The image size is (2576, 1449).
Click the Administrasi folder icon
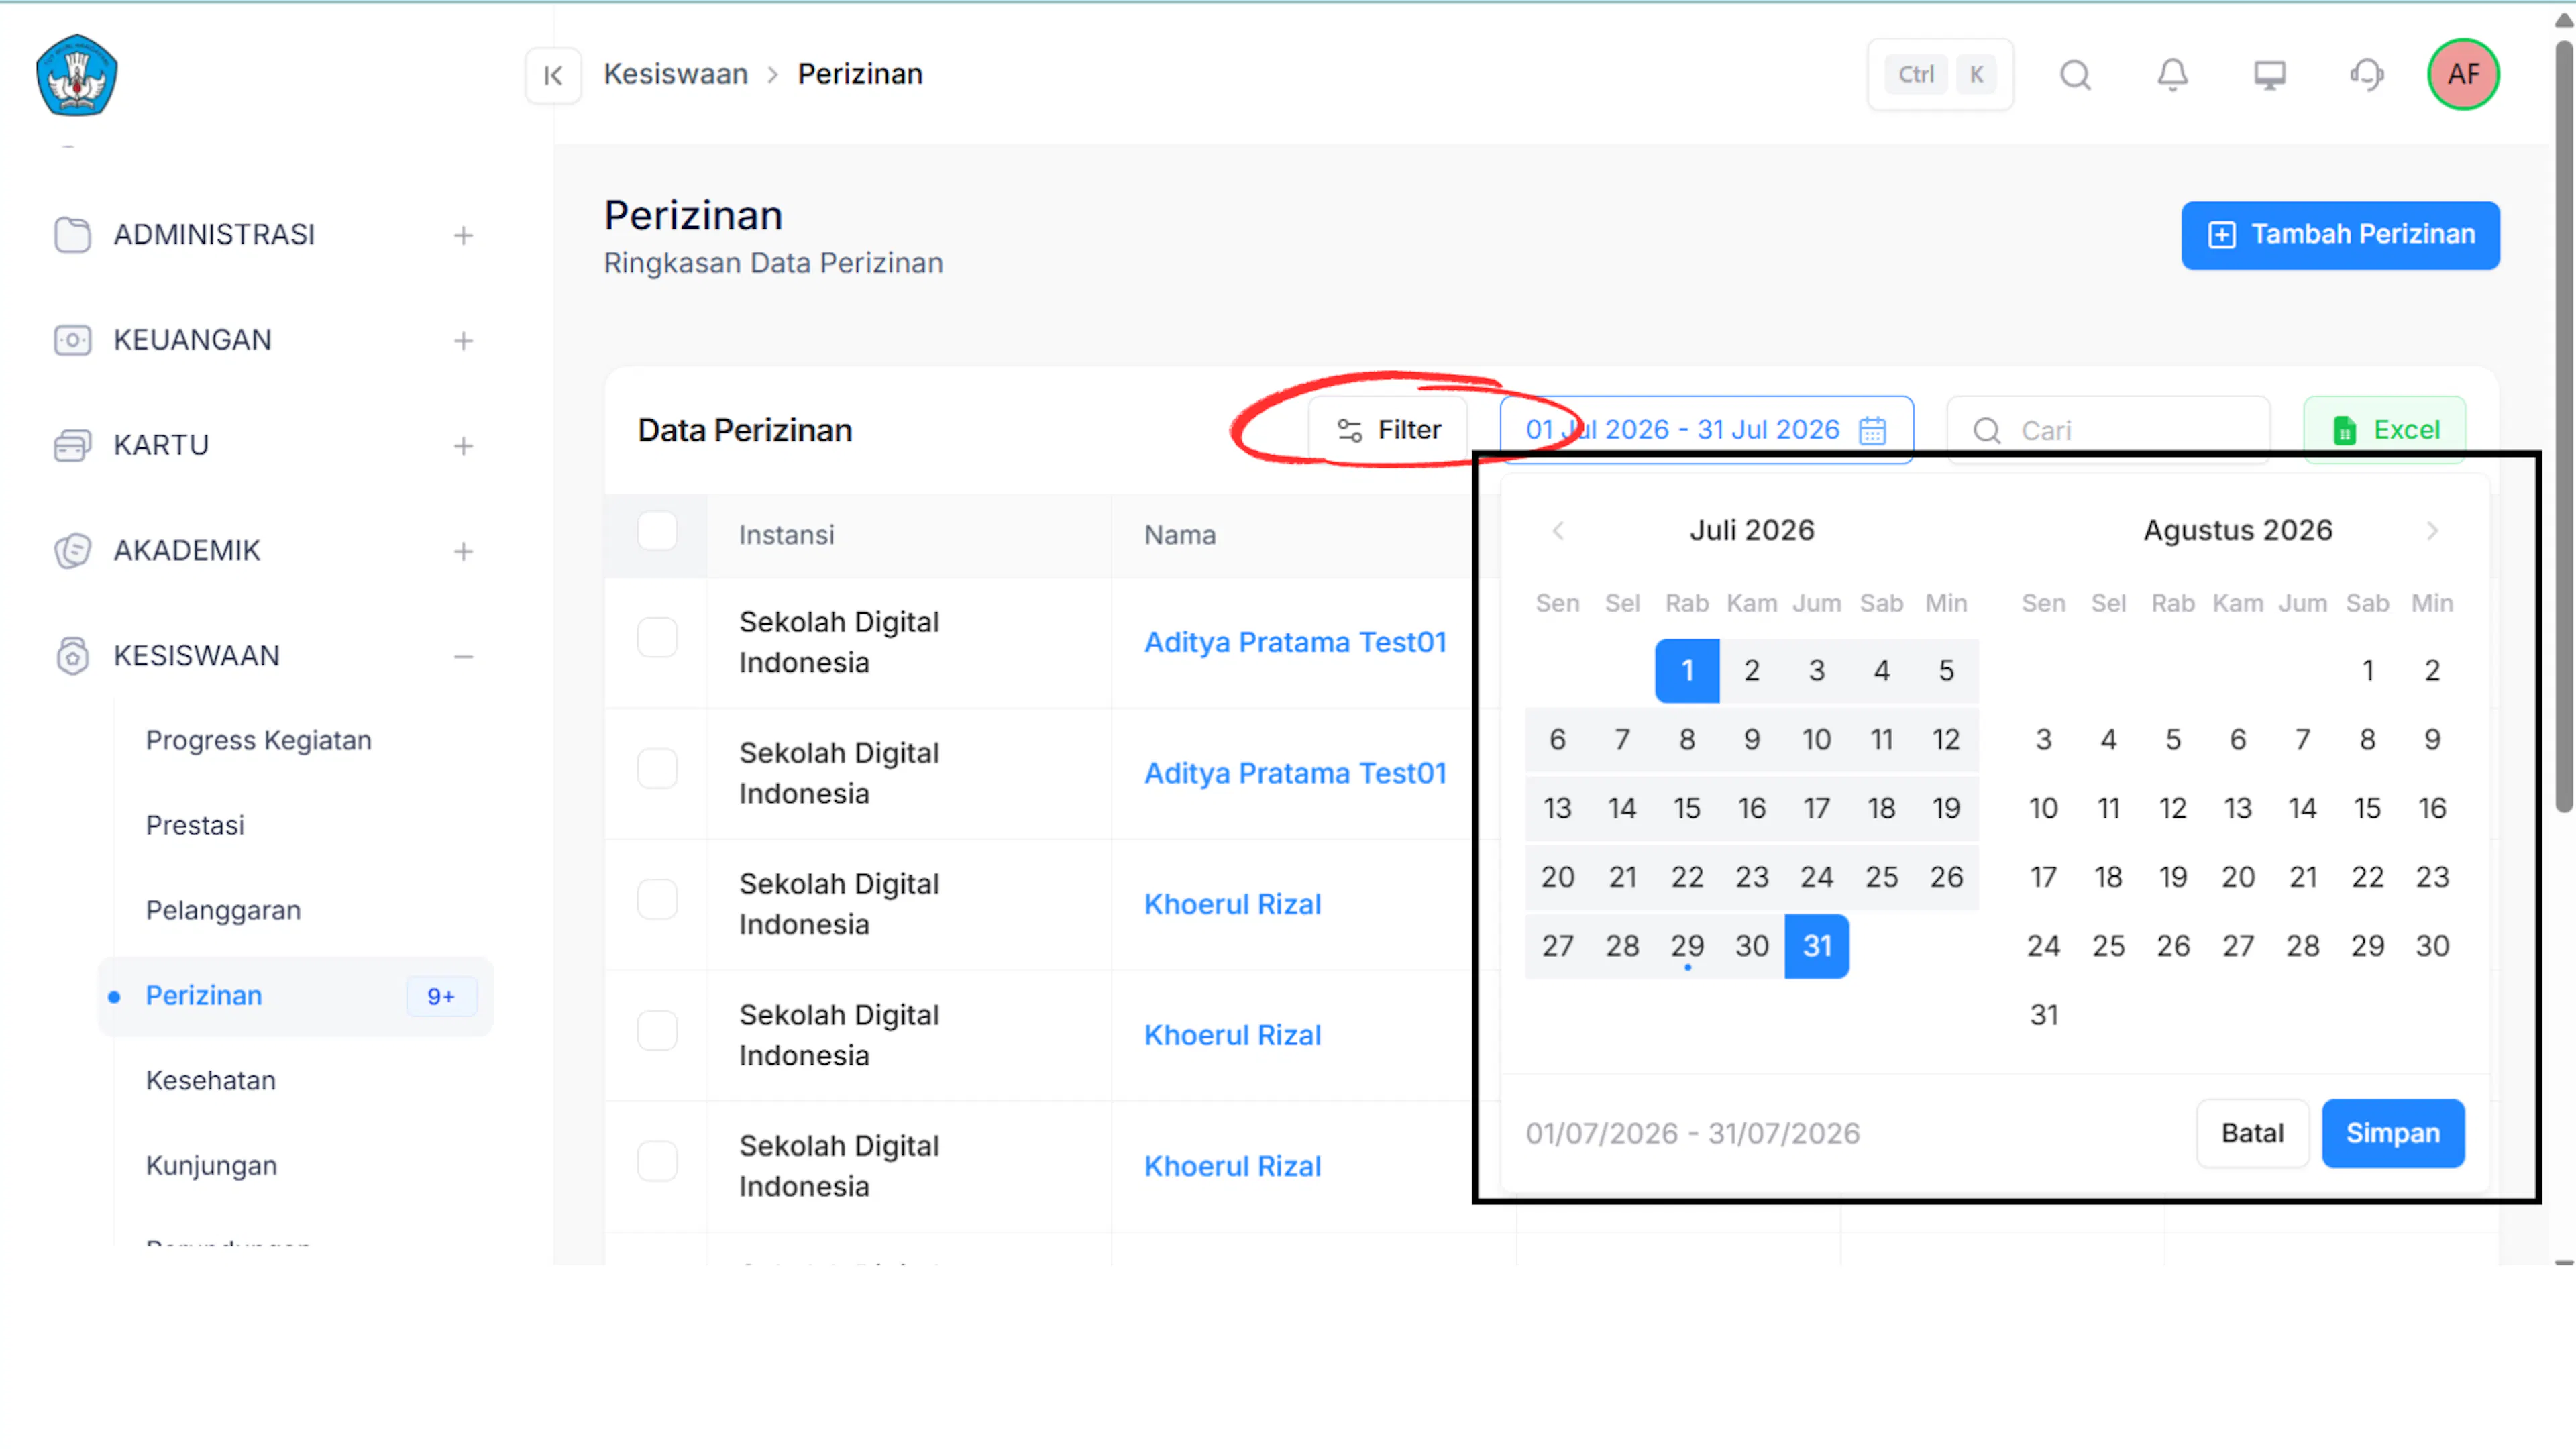[x=72, y=235]
